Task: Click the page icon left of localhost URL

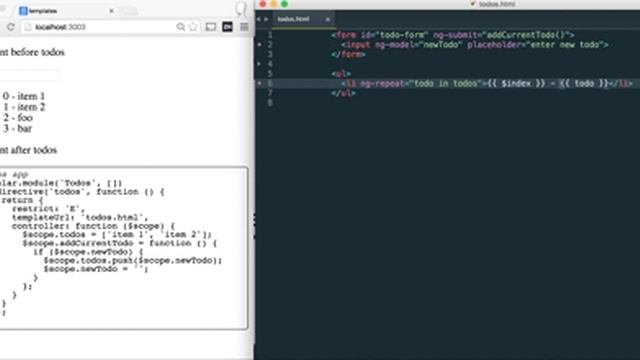Action: (28, 27)
